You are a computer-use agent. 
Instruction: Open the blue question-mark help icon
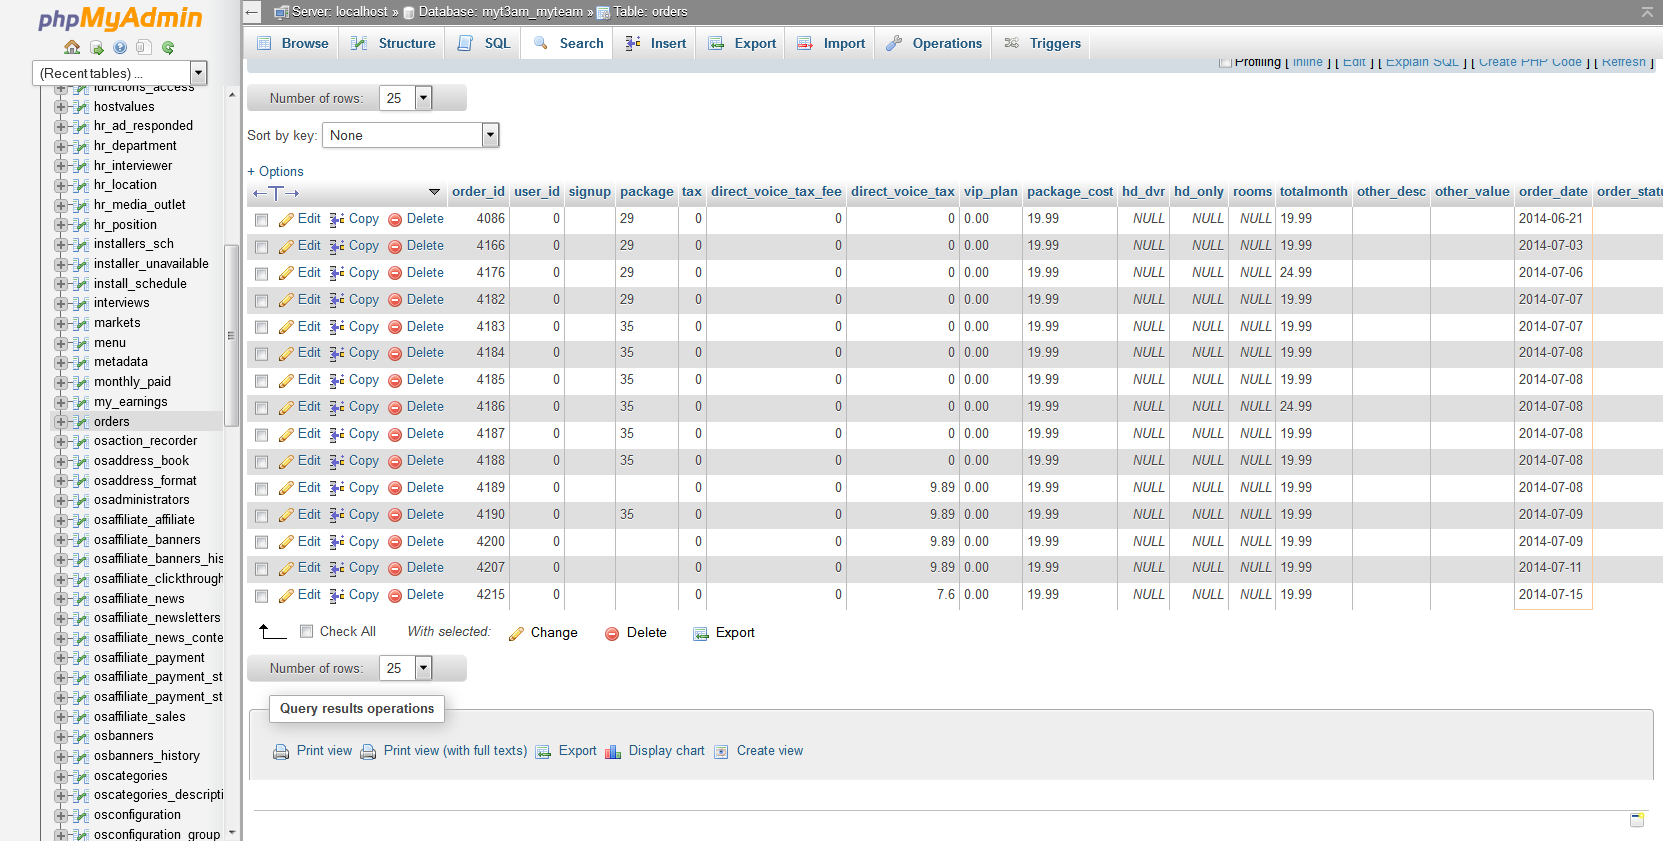click(x=120, y=47)
